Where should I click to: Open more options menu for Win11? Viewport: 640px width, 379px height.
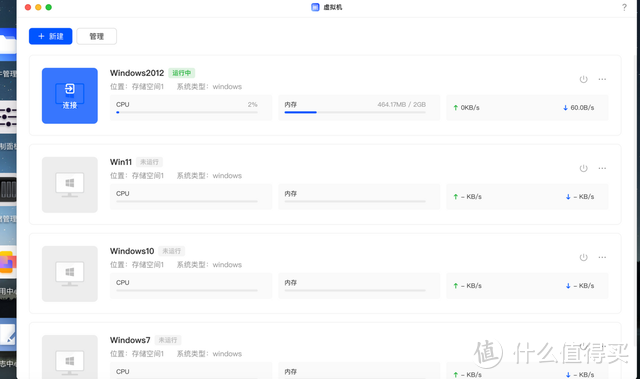tap(602, 168)
